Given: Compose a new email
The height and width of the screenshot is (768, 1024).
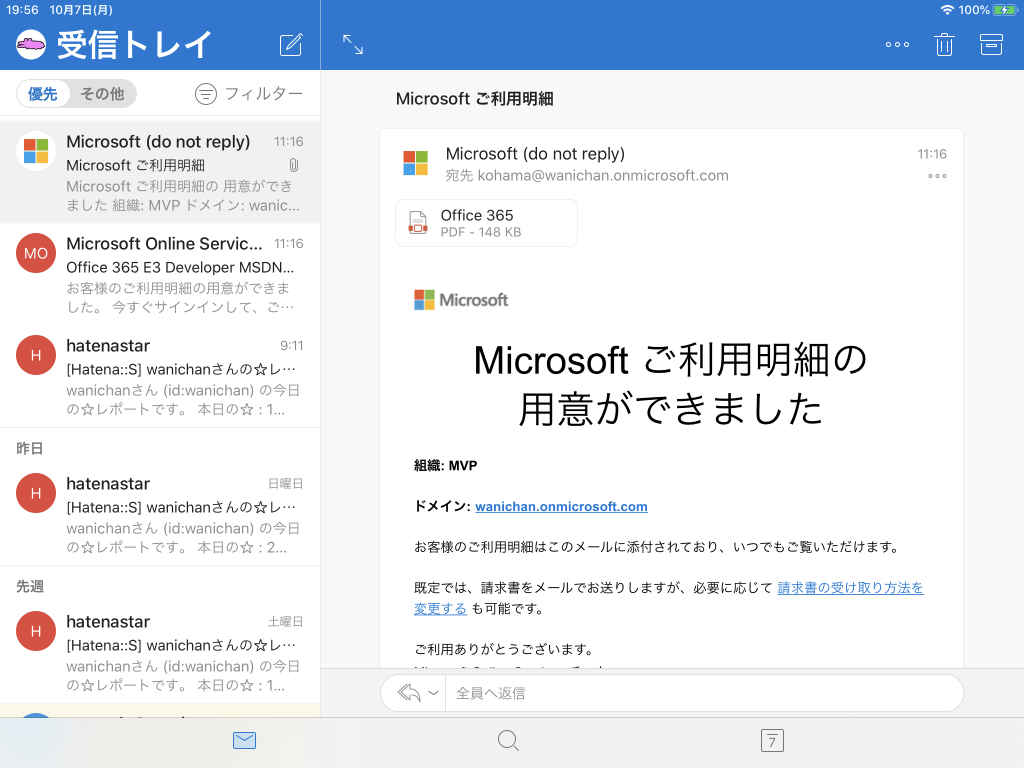Looking at the screenshot, I should pos(291,44).
